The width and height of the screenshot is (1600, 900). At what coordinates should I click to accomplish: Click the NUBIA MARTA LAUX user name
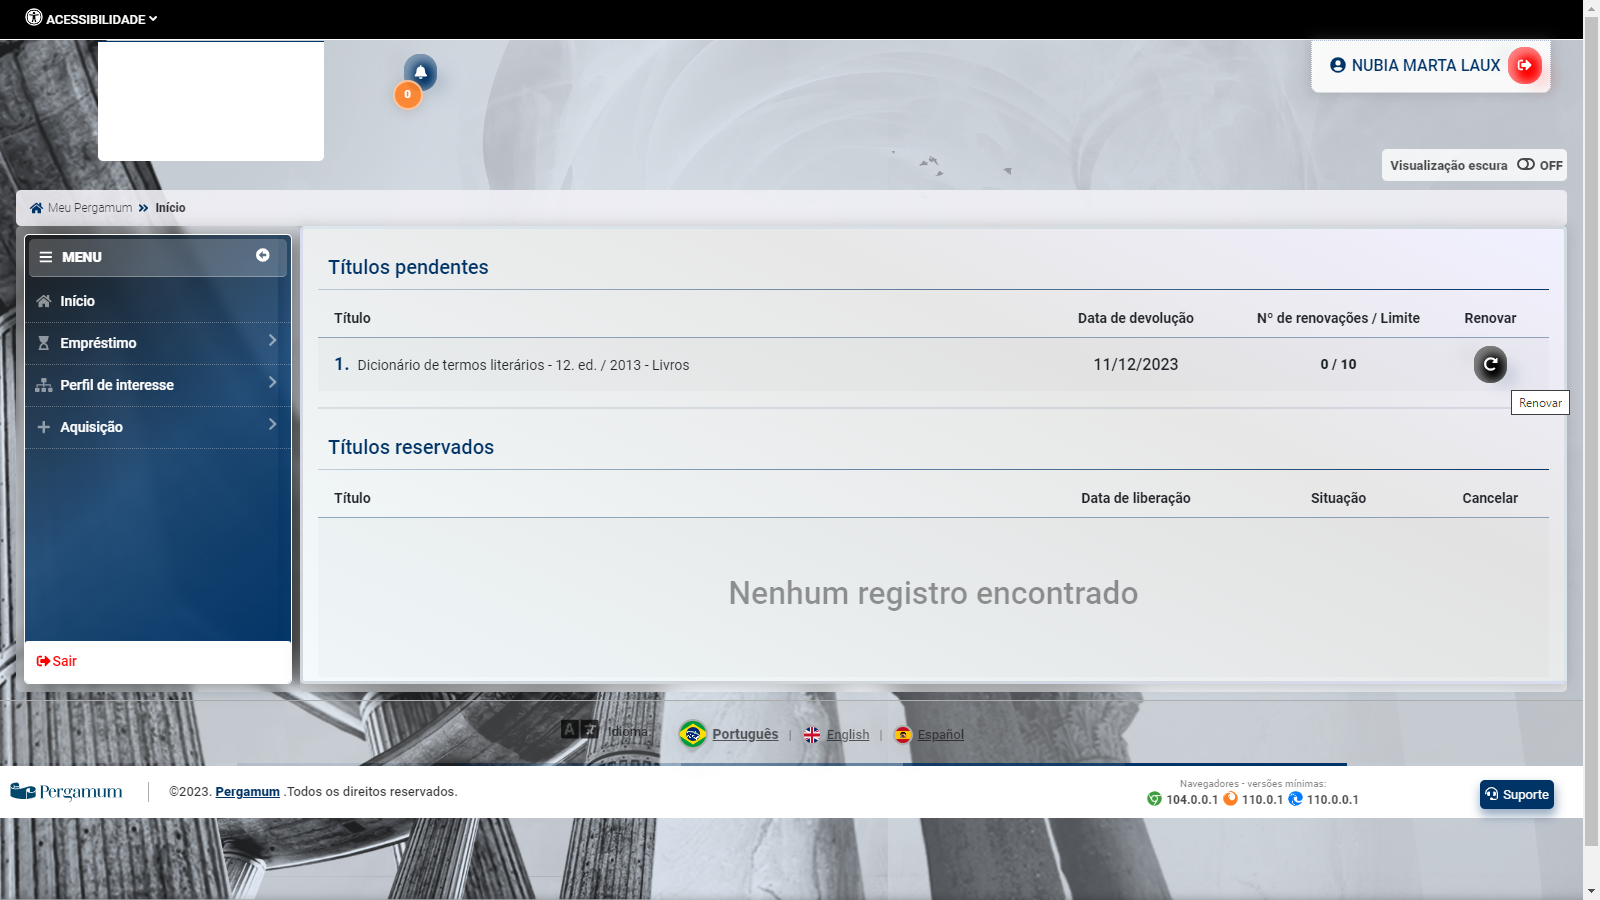(1425, 66)
